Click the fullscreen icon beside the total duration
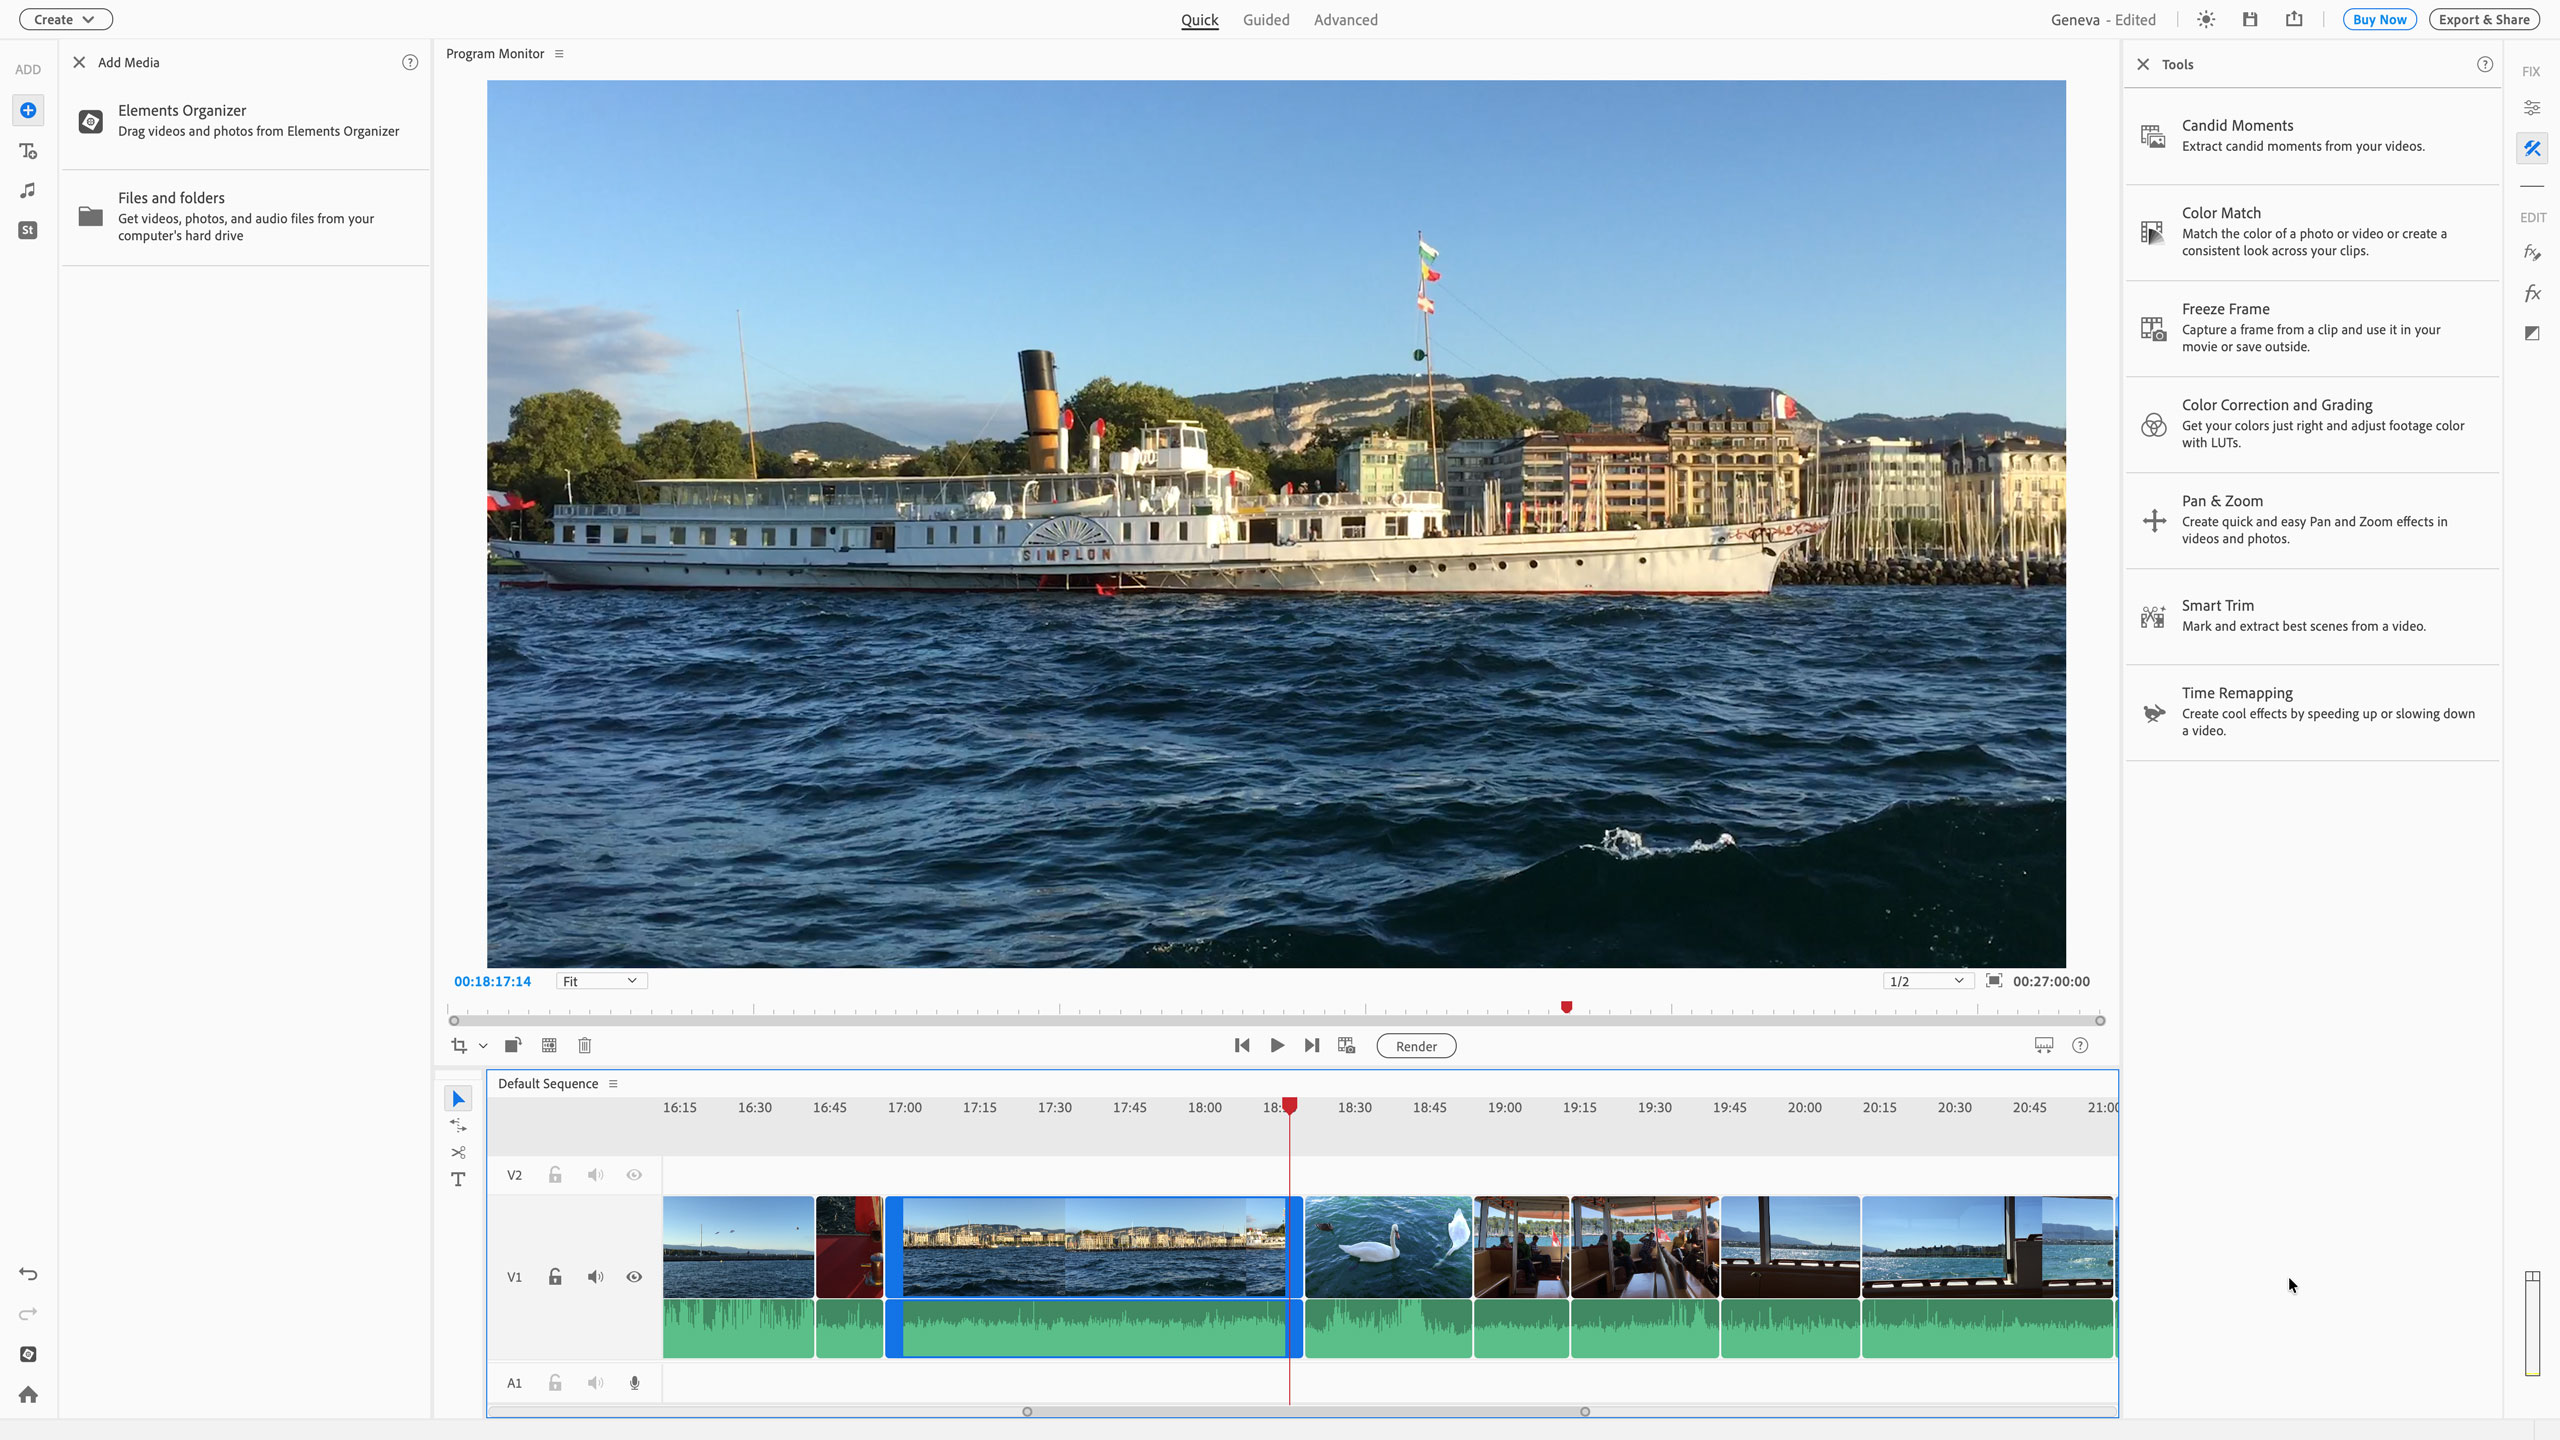The height and width of the screenshot is (1440, 2560). 1994,981
